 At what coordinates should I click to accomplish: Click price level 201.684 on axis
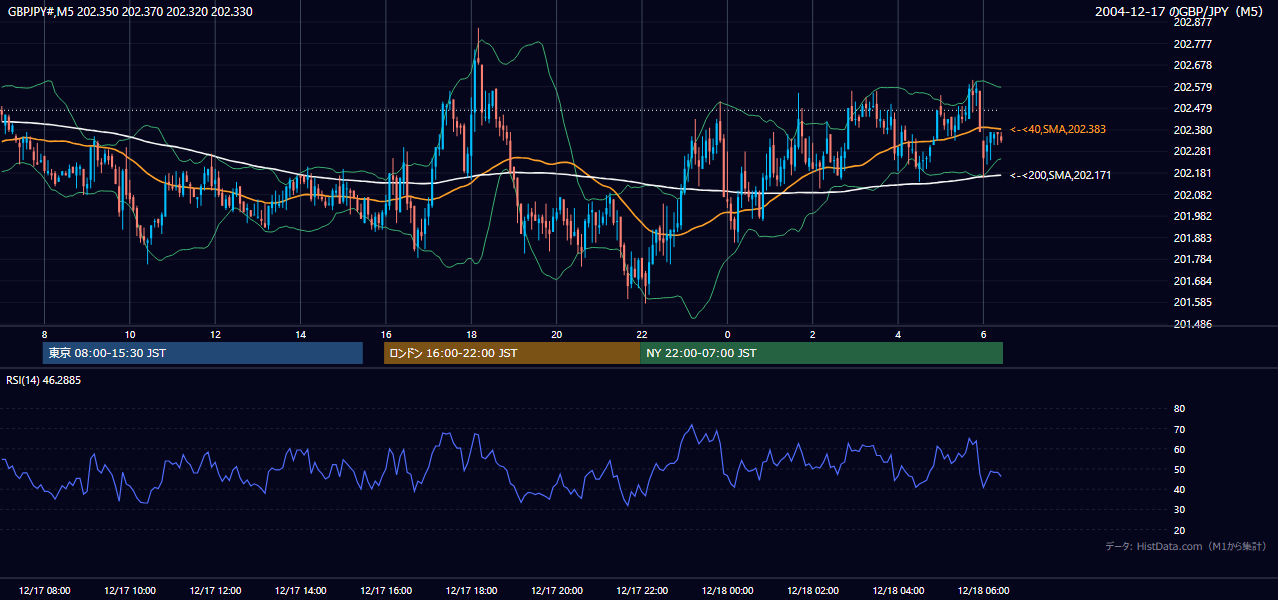tap(1192, 281)
